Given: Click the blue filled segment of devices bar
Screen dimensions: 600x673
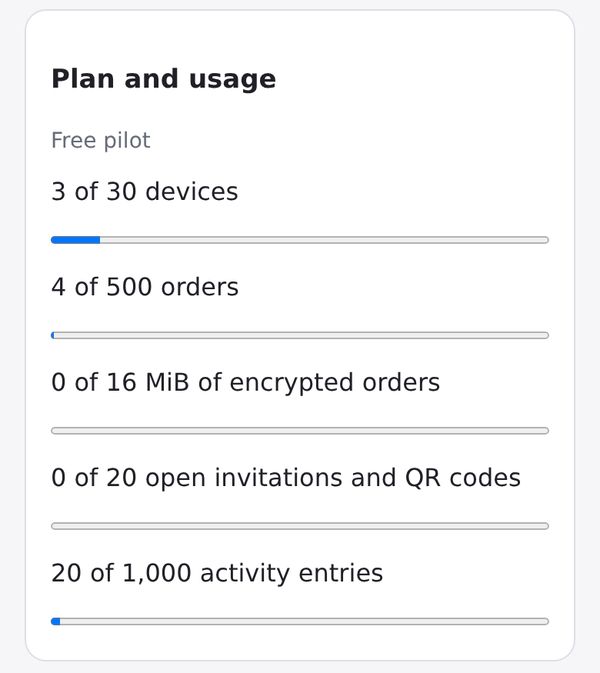Looking at the screenshot, I should (x=76, y=240).
